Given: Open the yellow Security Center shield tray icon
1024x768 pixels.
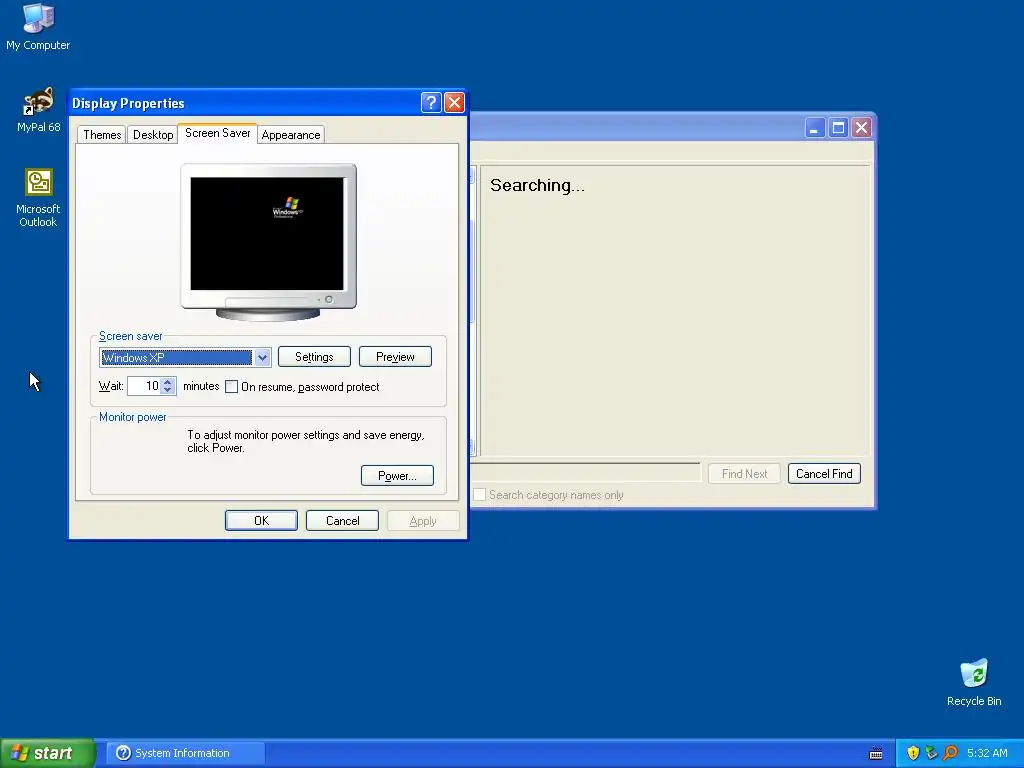Looking at the screenshot, I should 913,753.
